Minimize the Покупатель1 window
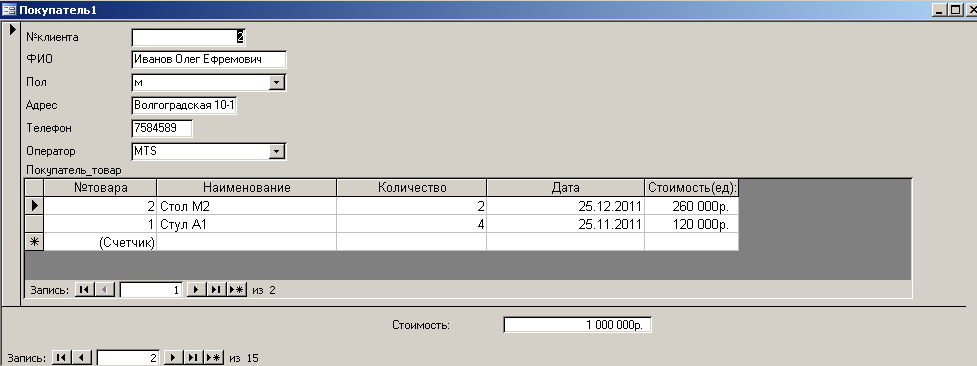The height and width of the screenshot is (366, 977). click(x=940, y=9)
